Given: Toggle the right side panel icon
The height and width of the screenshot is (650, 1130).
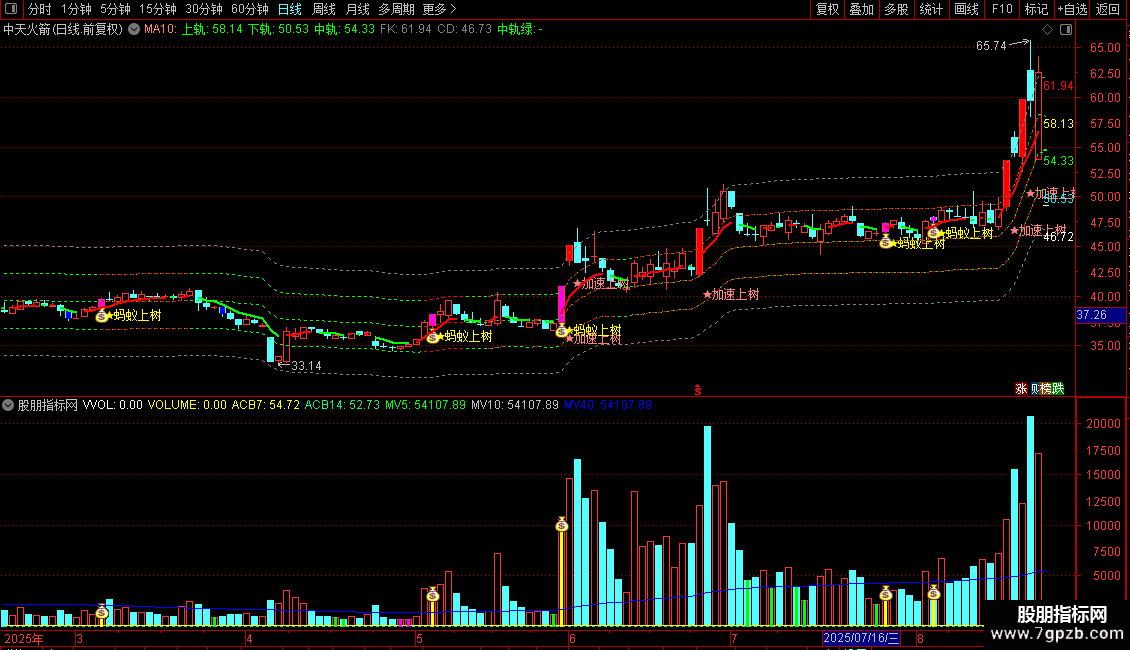Looking at the screenshot, I should 1066,30.
